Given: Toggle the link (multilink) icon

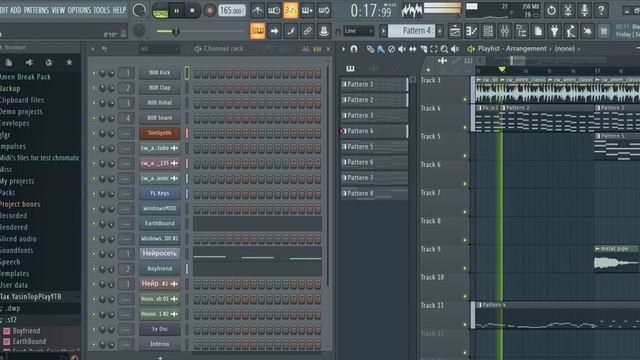Looking at the screenshot, I should 307,31.
